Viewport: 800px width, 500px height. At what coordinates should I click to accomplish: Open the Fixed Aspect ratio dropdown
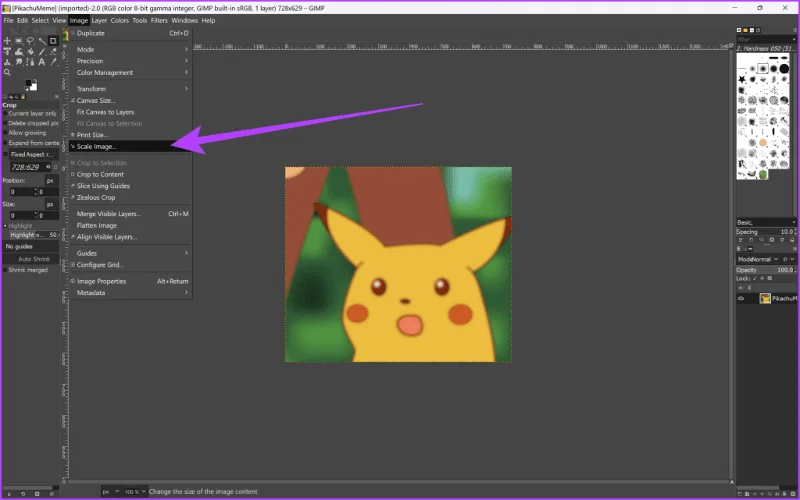coord(34,154)
